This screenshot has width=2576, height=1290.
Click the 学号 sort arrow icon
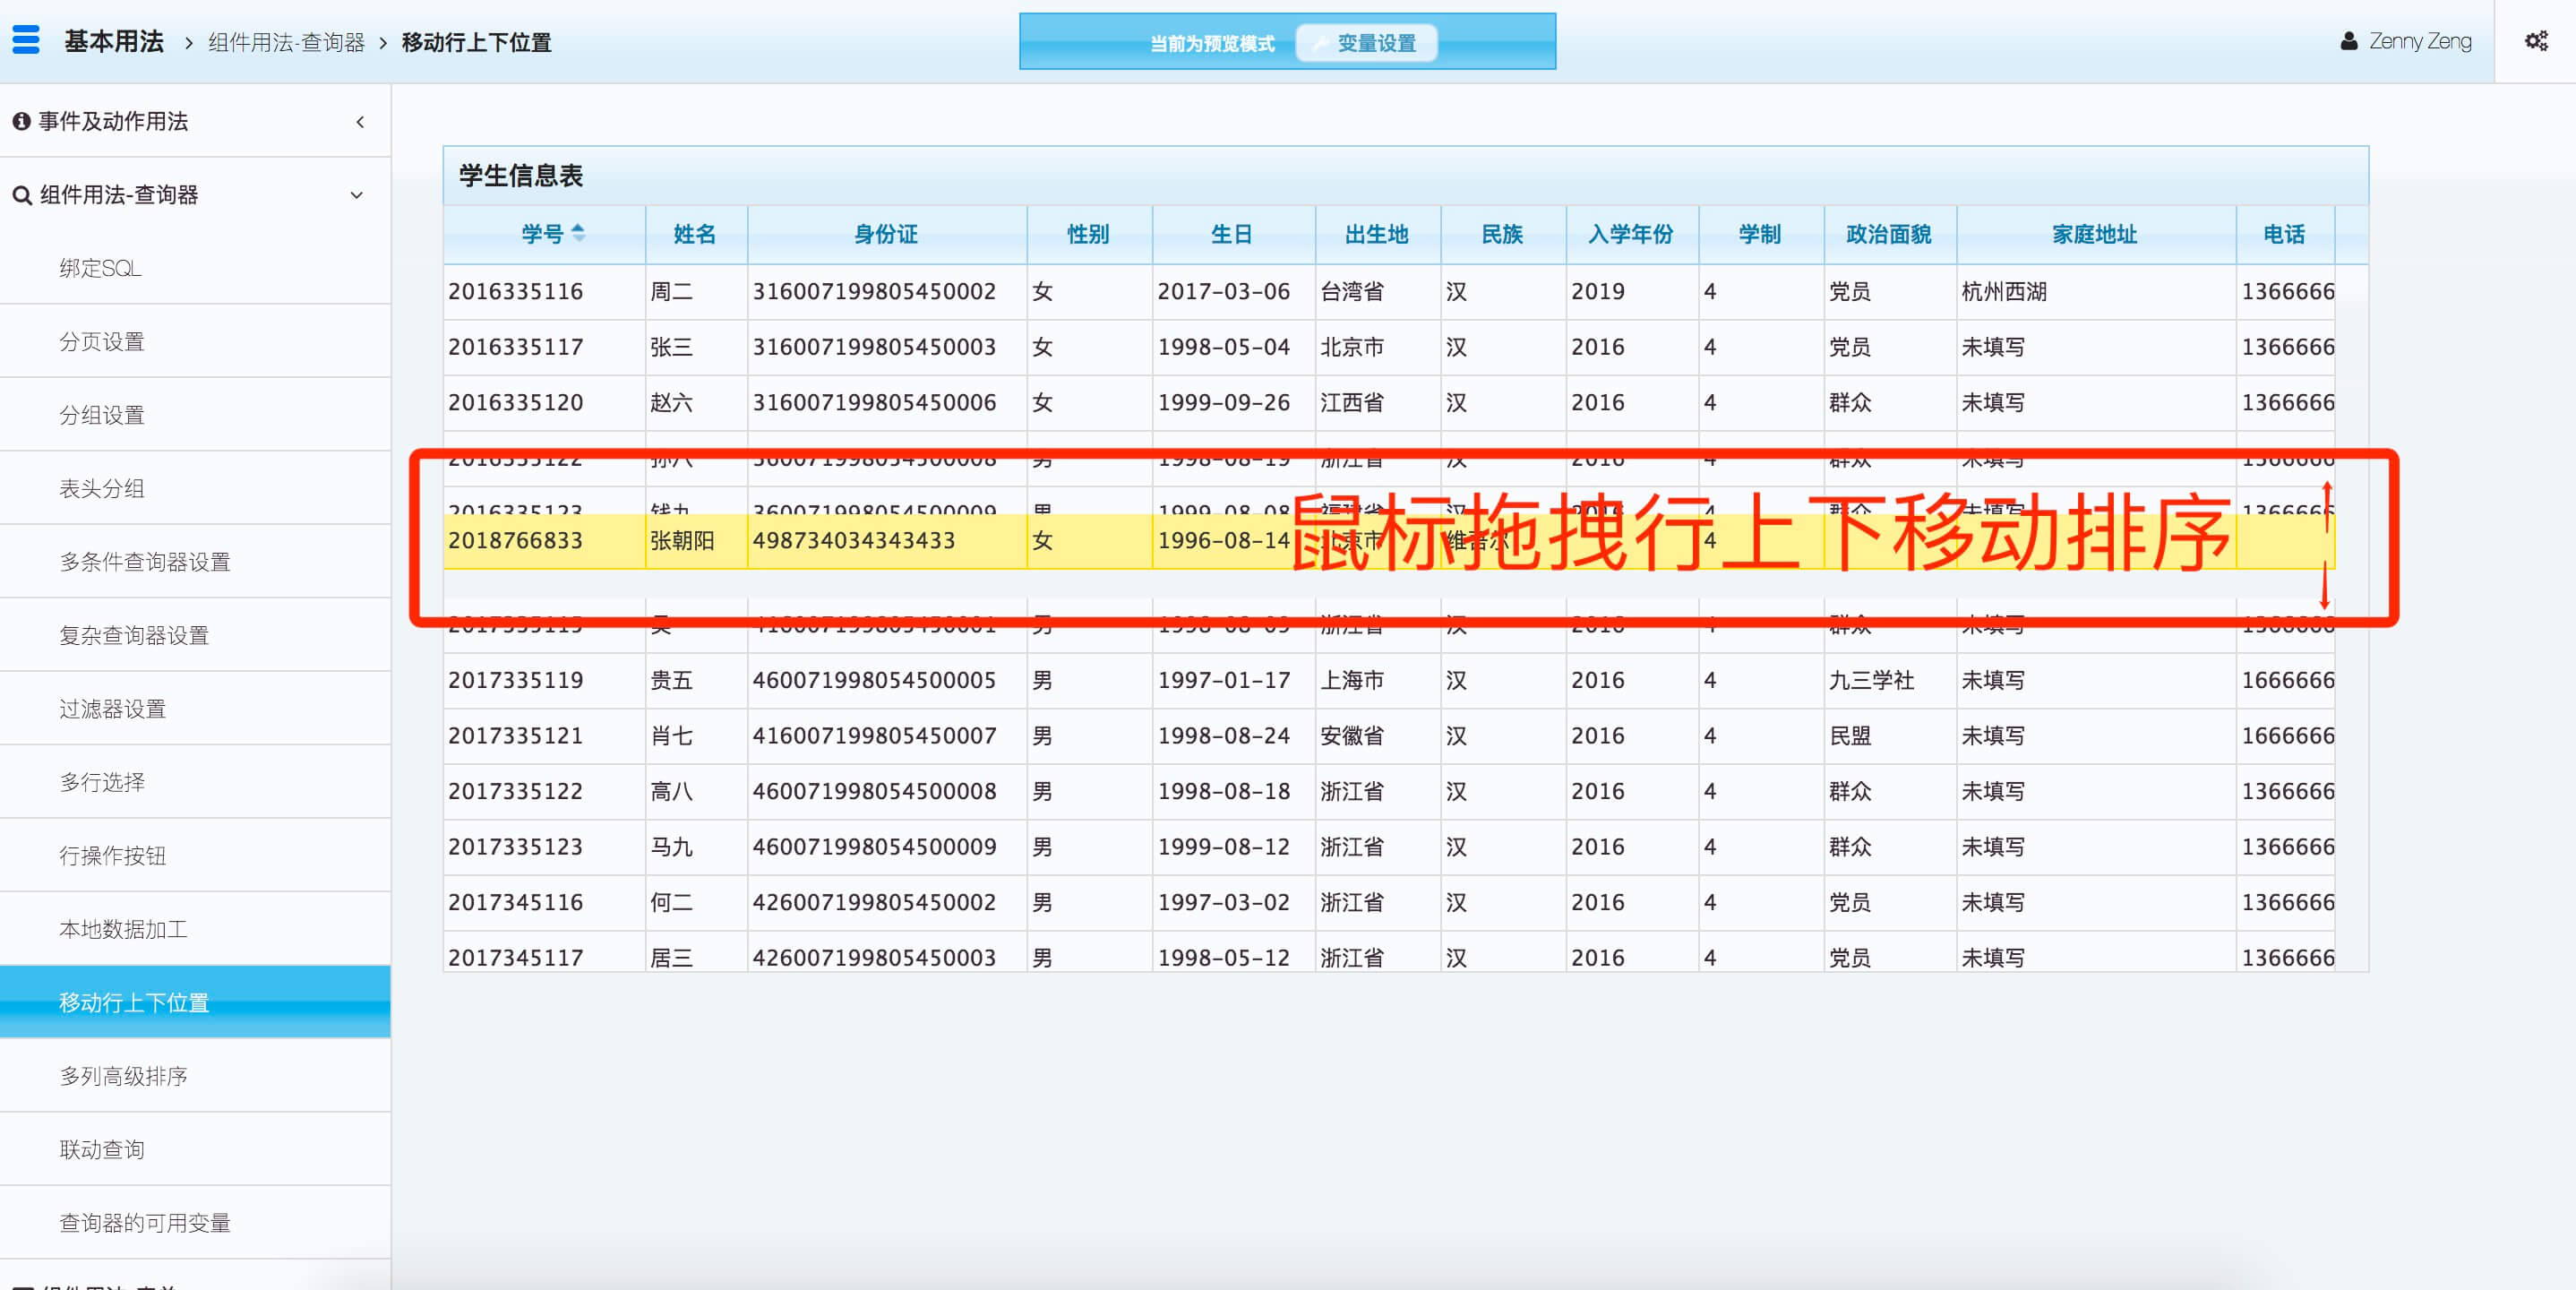coord(578,233)
